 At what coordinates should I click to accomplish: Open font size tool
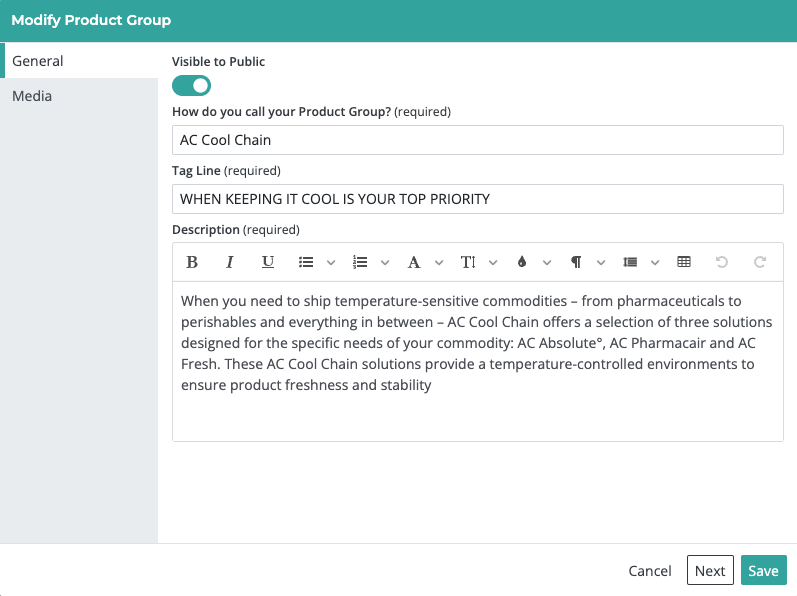coord(468,262)
